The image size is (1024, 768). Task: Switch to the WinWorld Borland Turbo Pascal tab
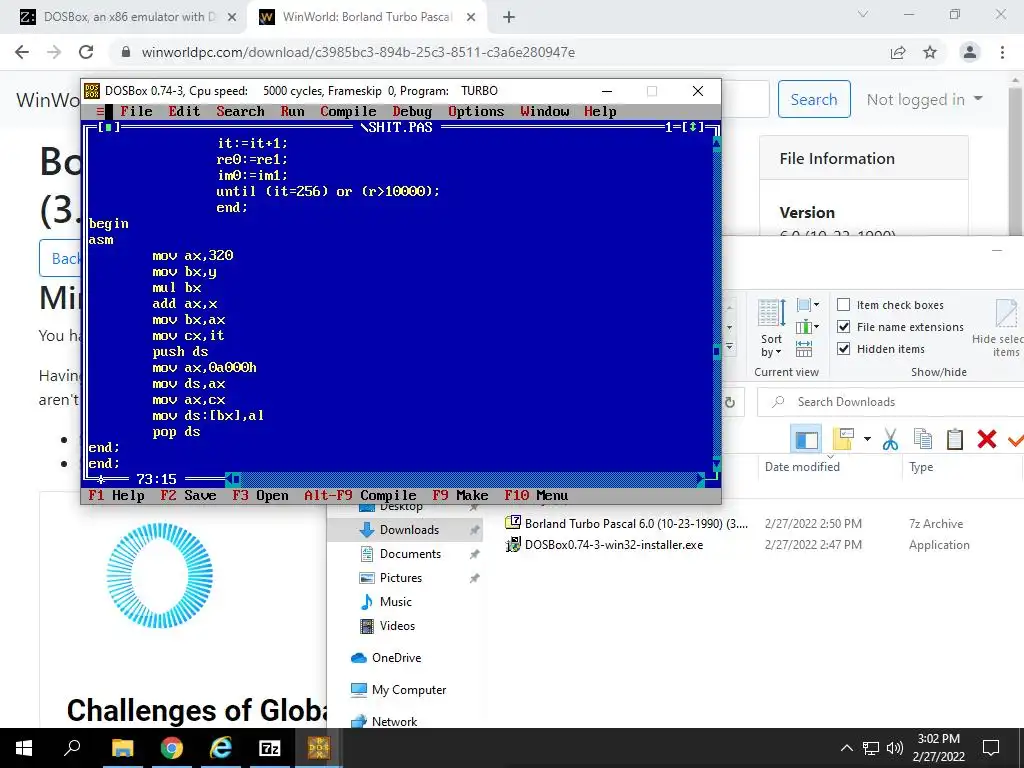point(366,18)
